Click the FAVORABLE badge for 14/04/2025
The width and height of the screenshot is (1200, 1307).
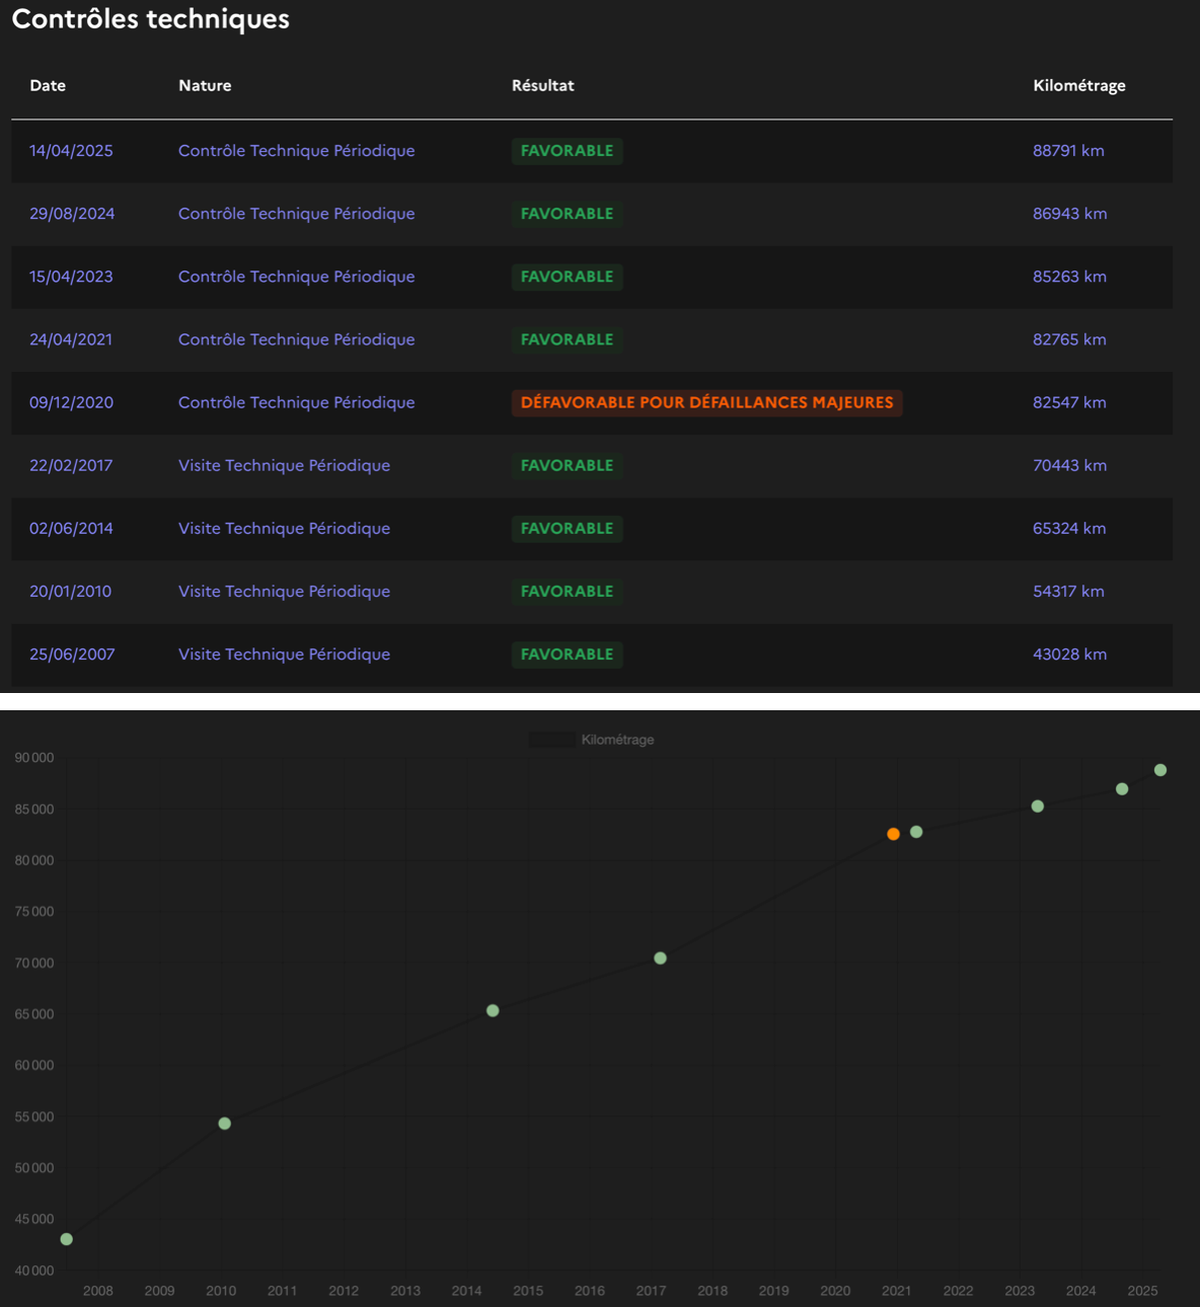pos(567,151)
